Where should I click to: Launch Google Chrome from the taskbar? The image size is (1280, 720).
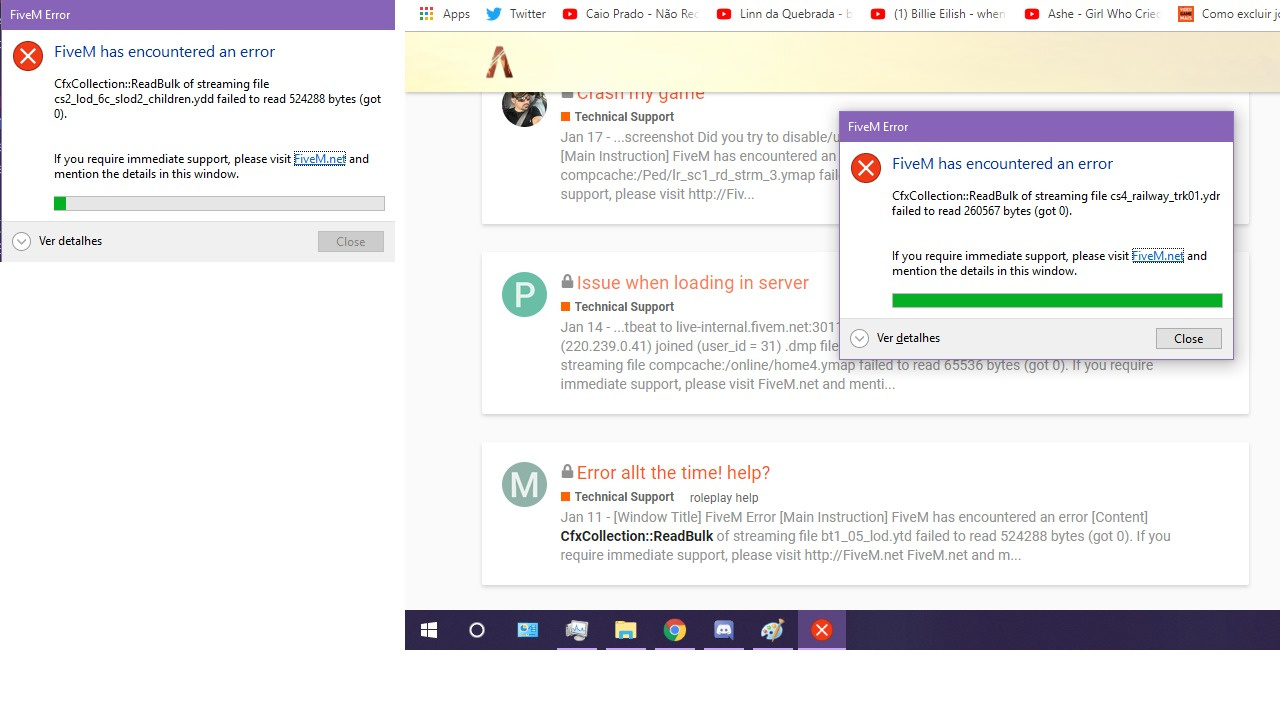[674, 630]
